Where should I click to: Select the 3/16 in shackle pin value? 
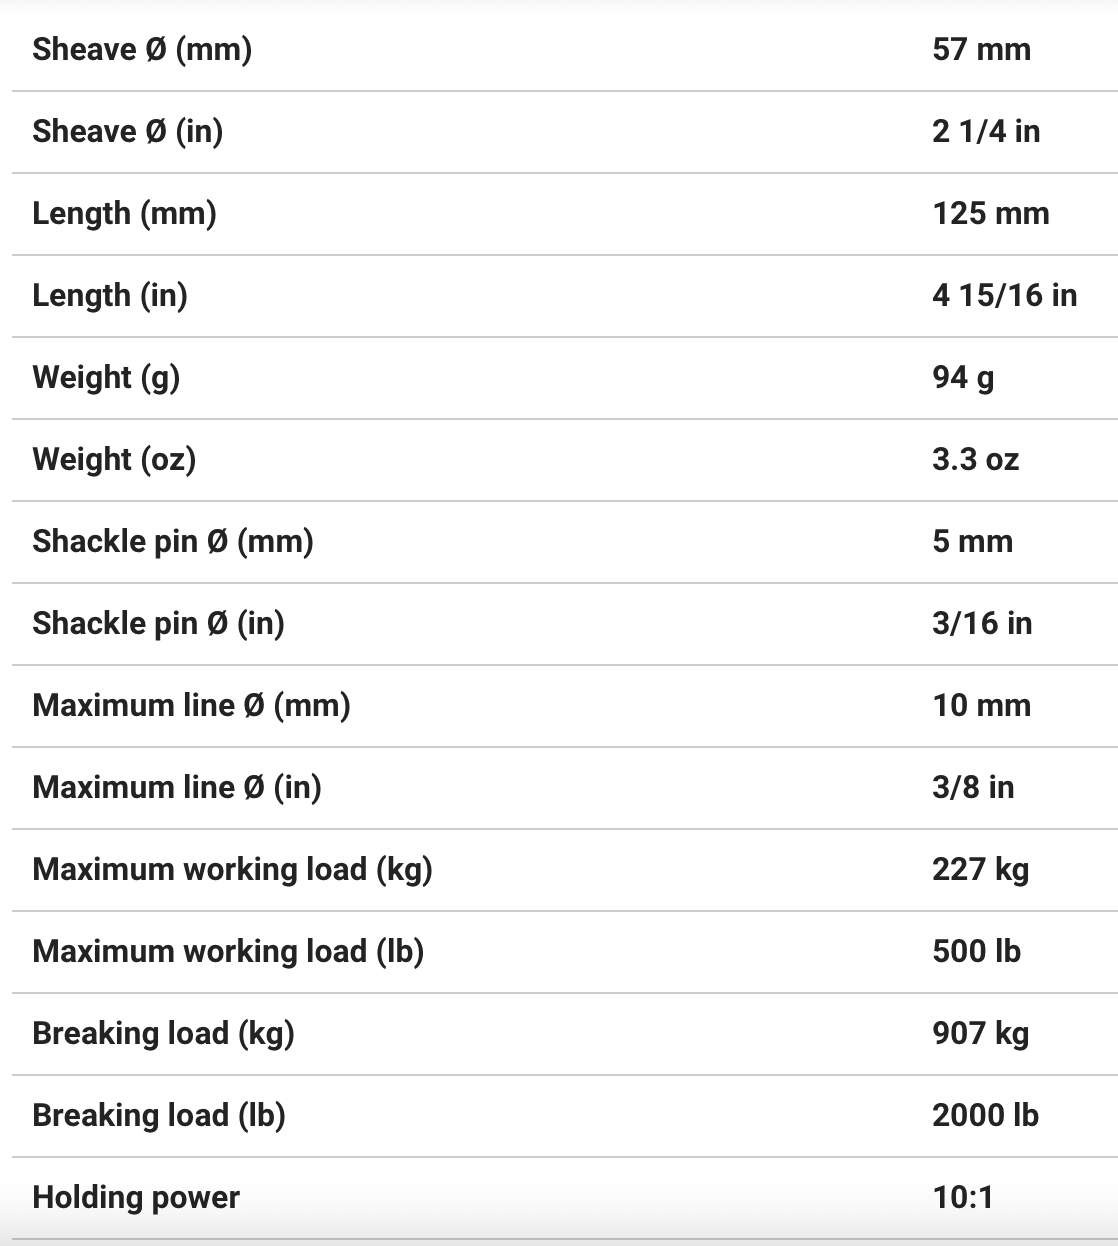tap(982, 623)
